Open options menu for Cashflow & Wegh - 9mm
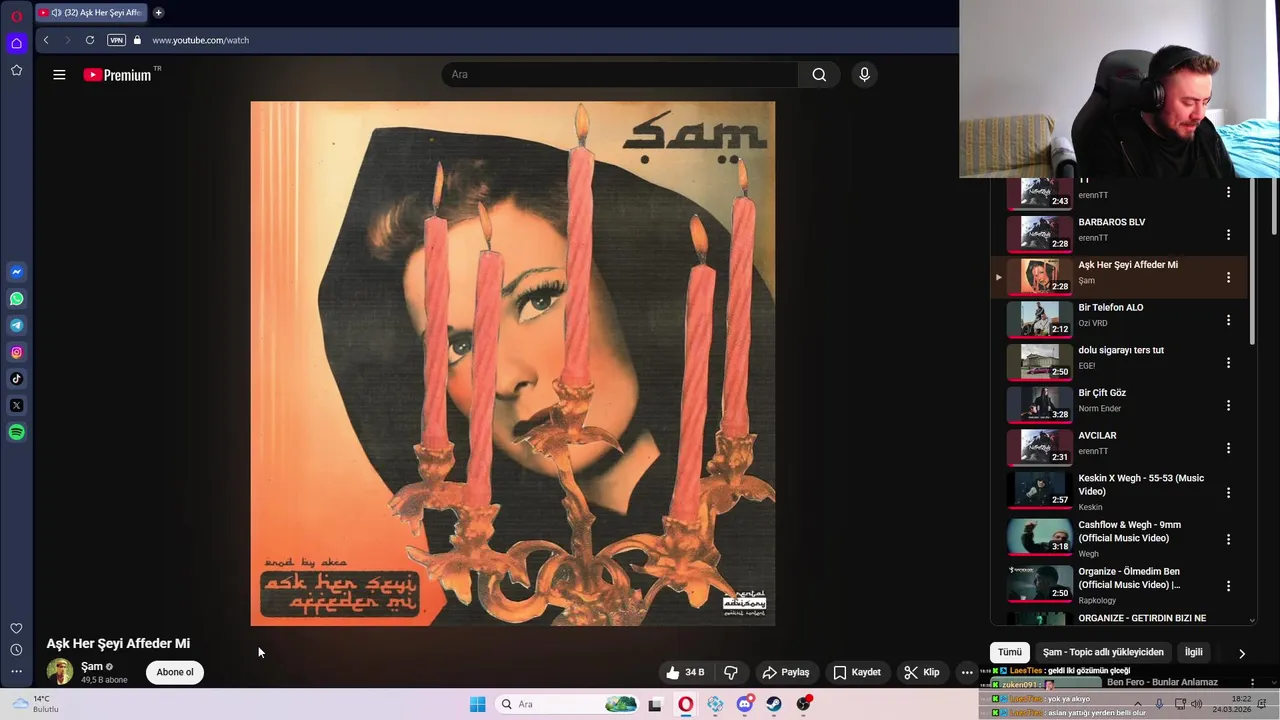 tap(1228, 539)
